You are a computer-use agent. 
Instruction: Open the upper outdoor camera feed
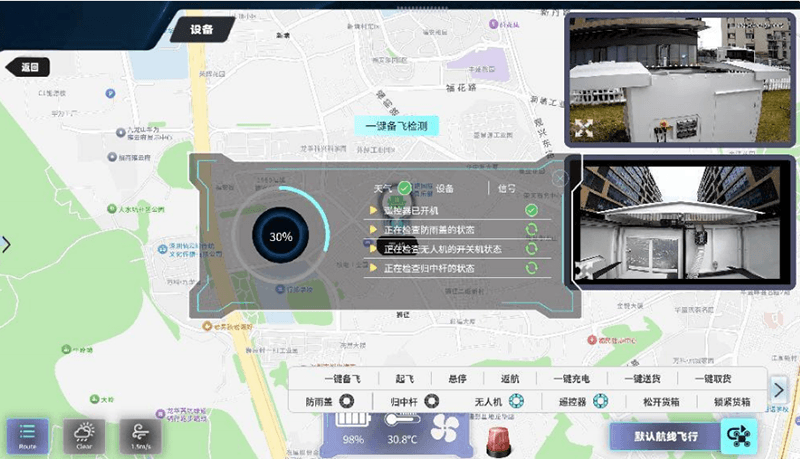point(680,80)
